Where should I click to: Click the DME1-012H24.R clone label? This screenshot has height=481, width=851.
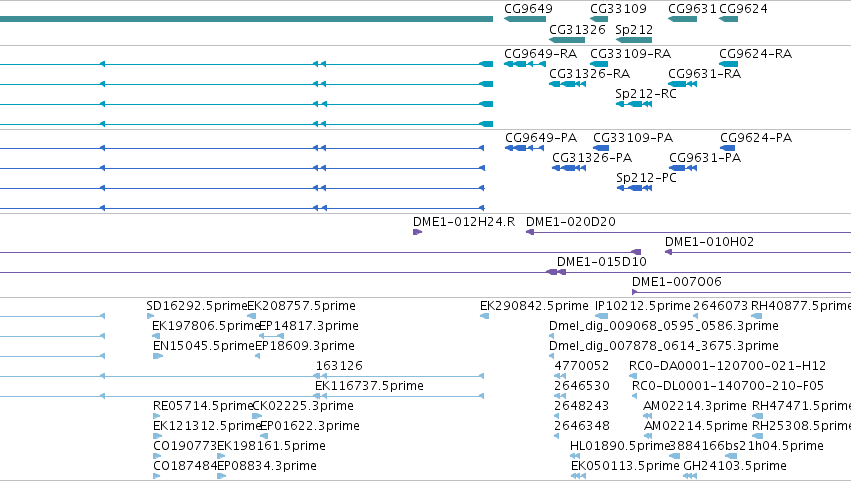463,221
